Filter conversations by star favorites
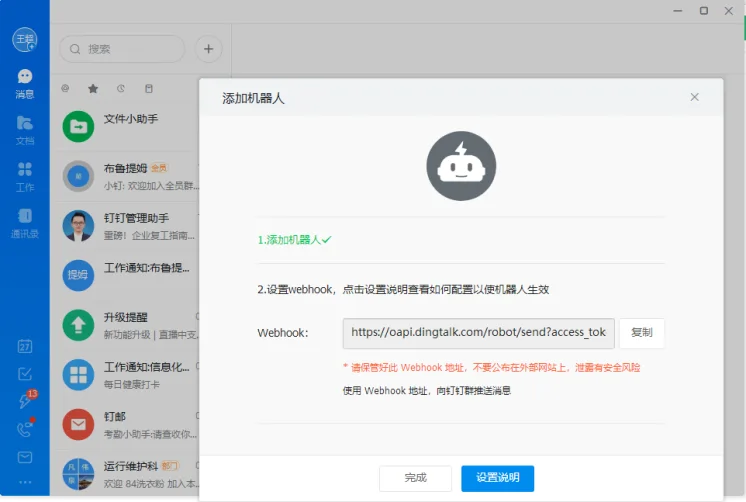 (93, 89)
